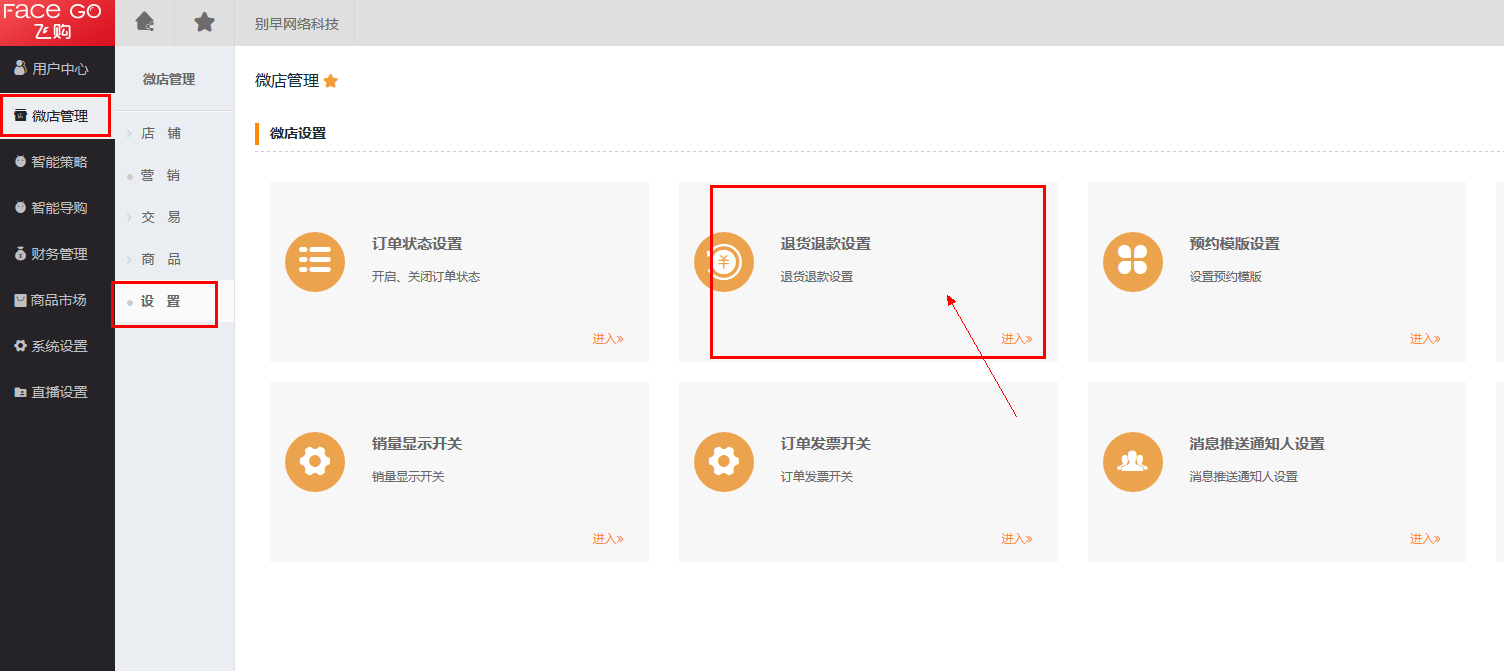Expand the 交易 submenu
The width and height of the screenshot is (1504, 671).
coord(160,217)
